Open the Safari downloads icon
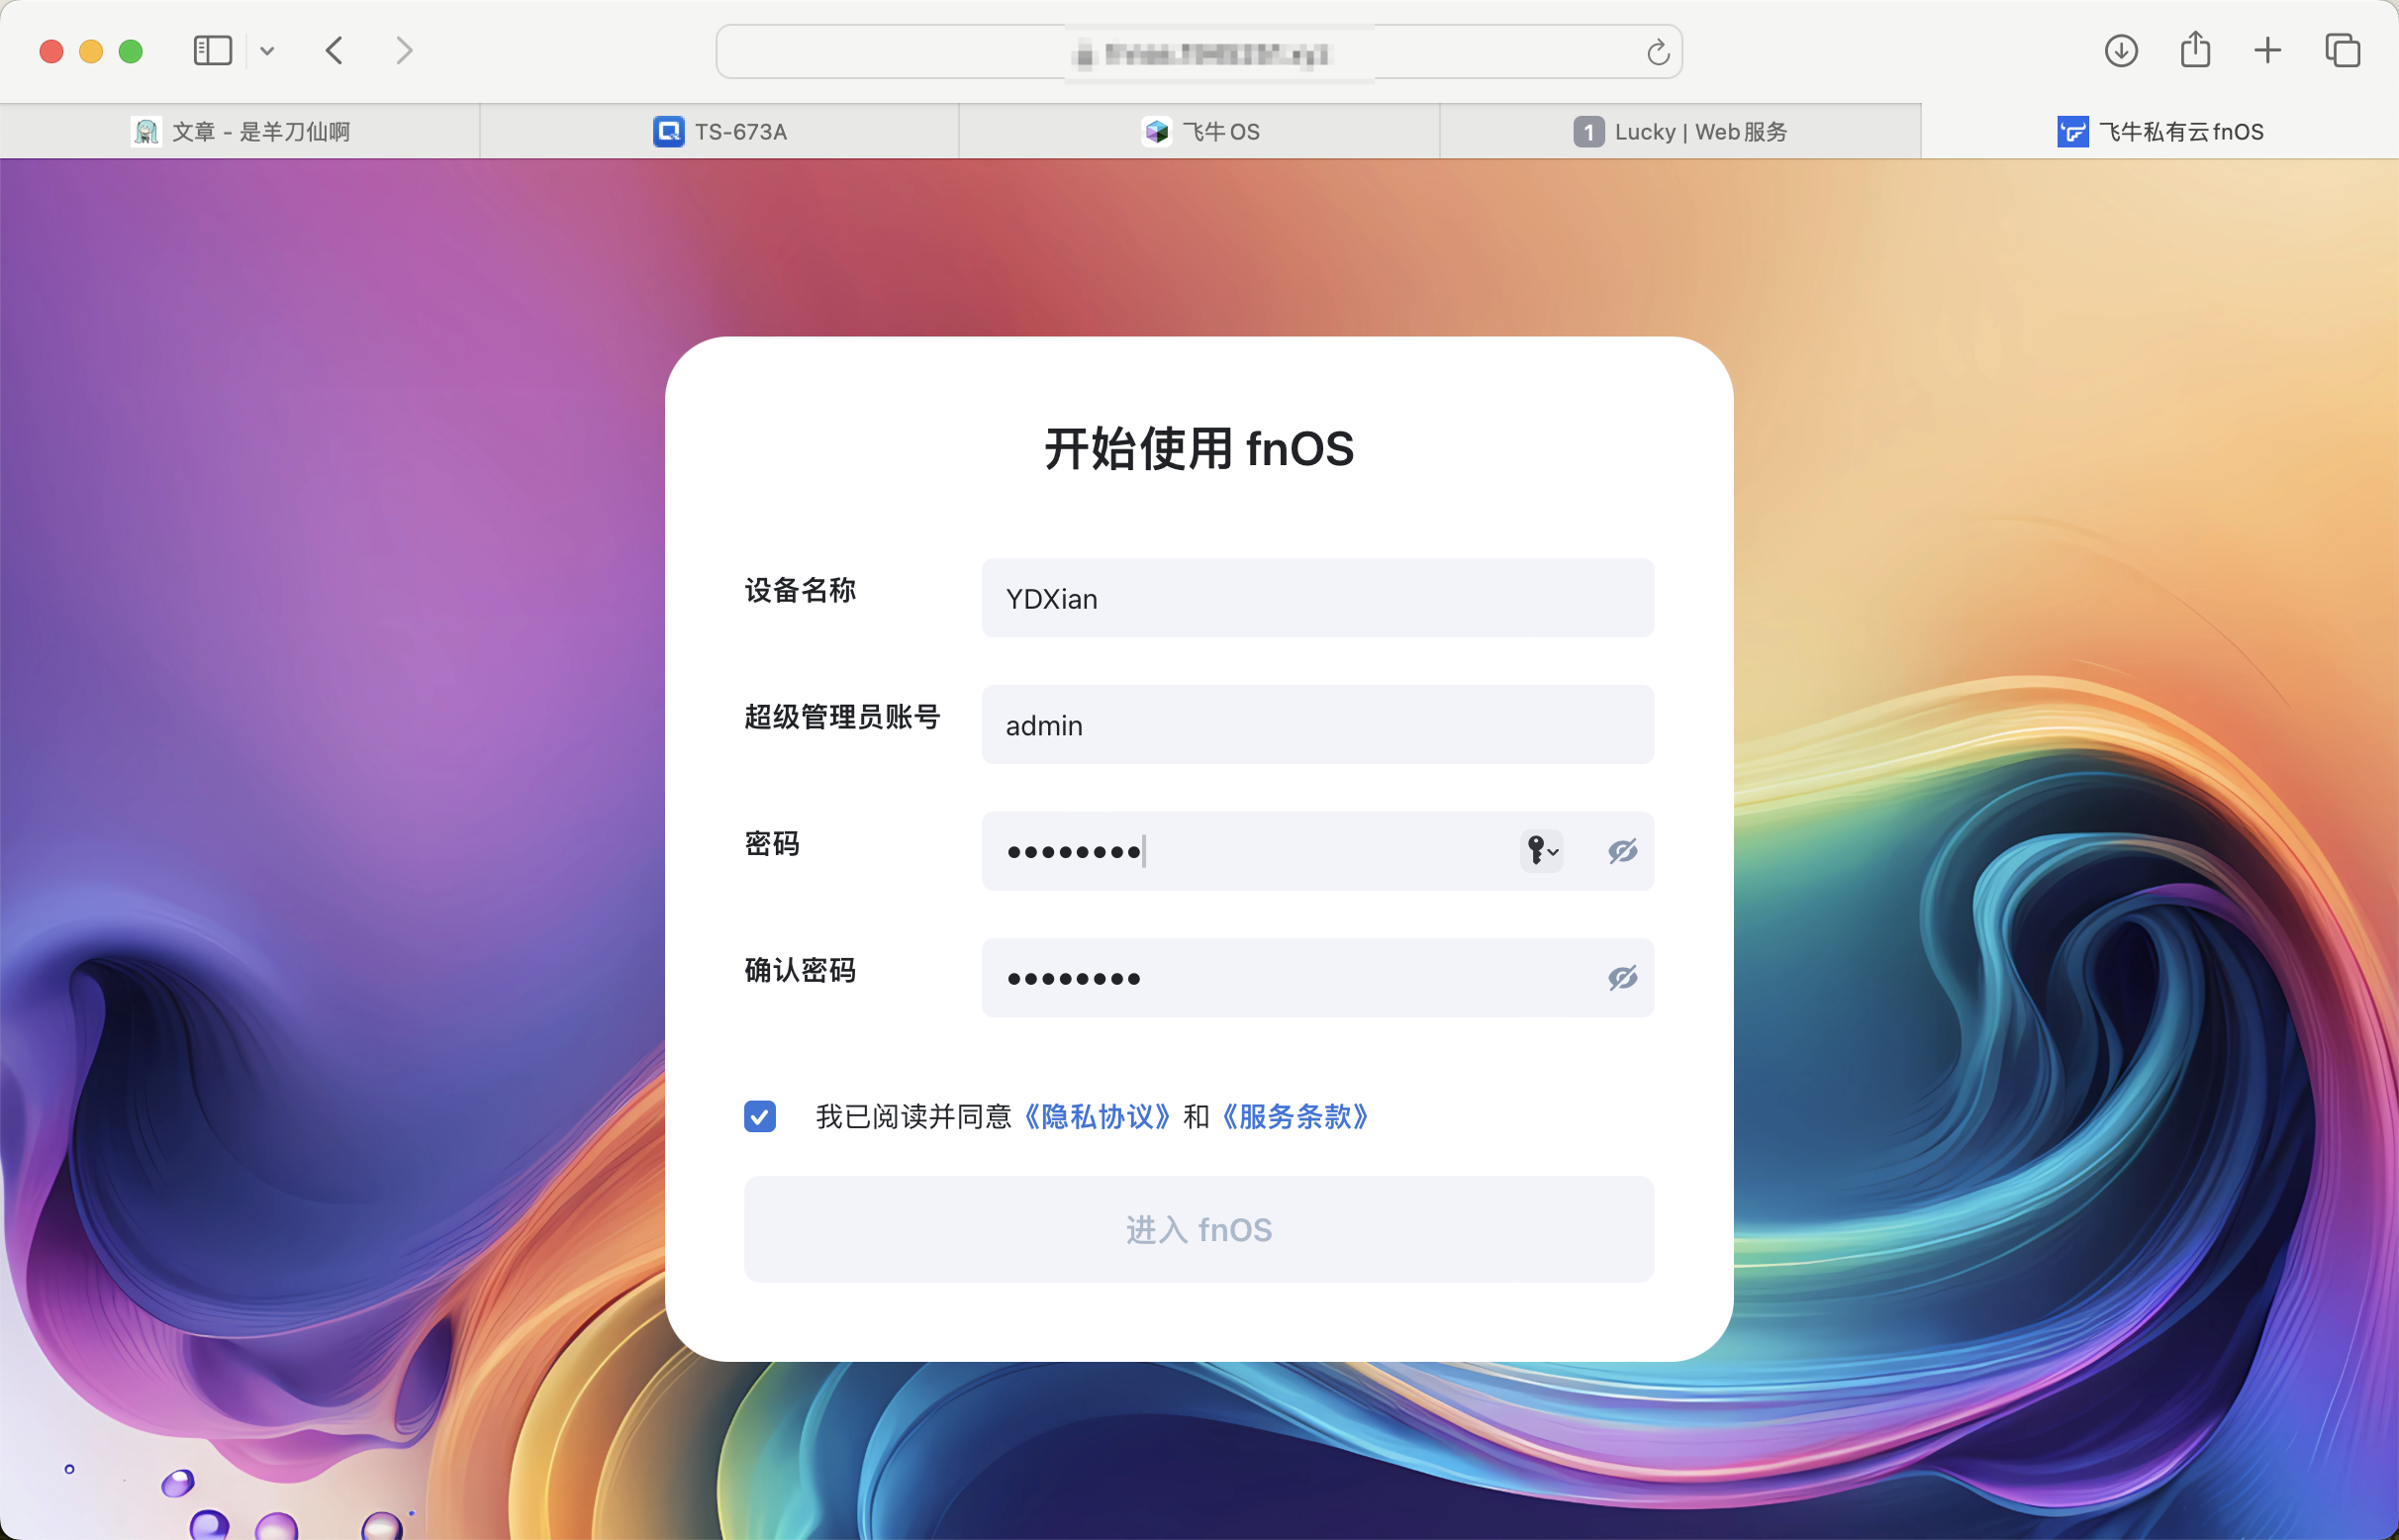2399x1540 pixels. pos(2121,51)
